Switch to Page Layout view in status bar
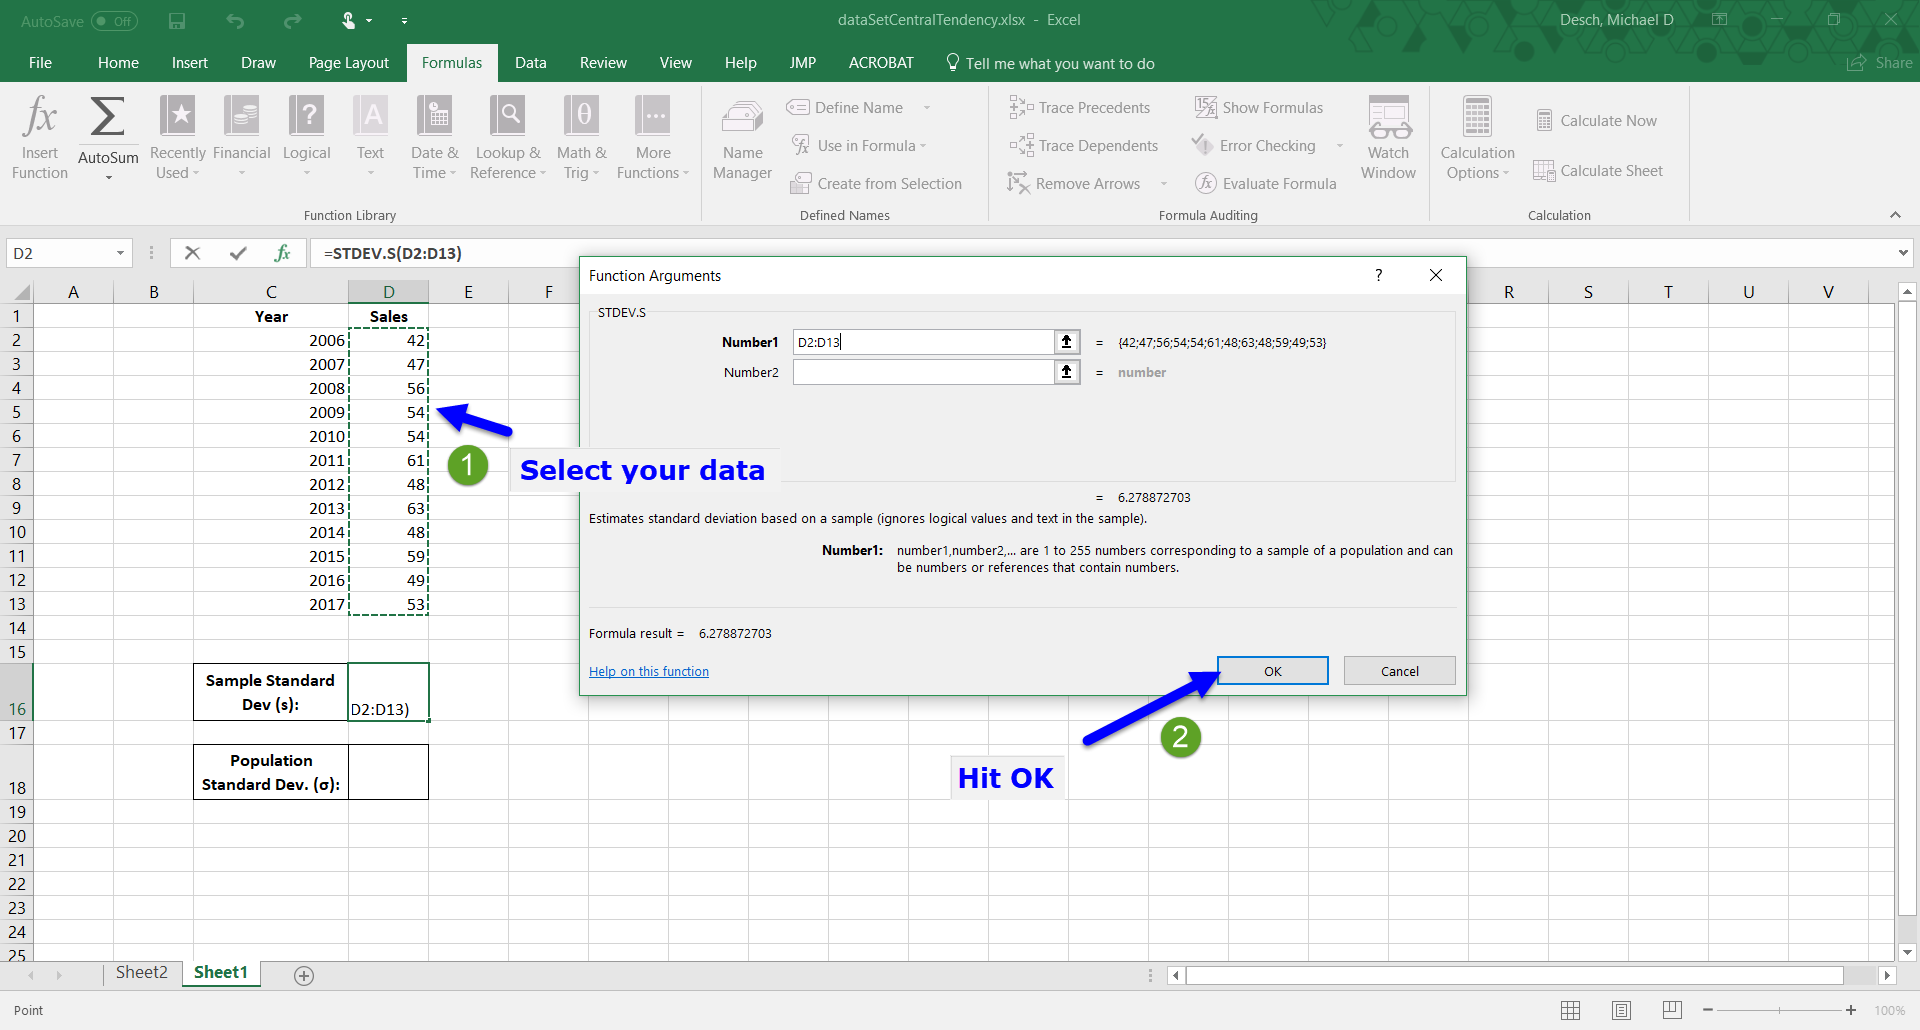This screenshot has width=1920, height=1030. [1621, 1010]
